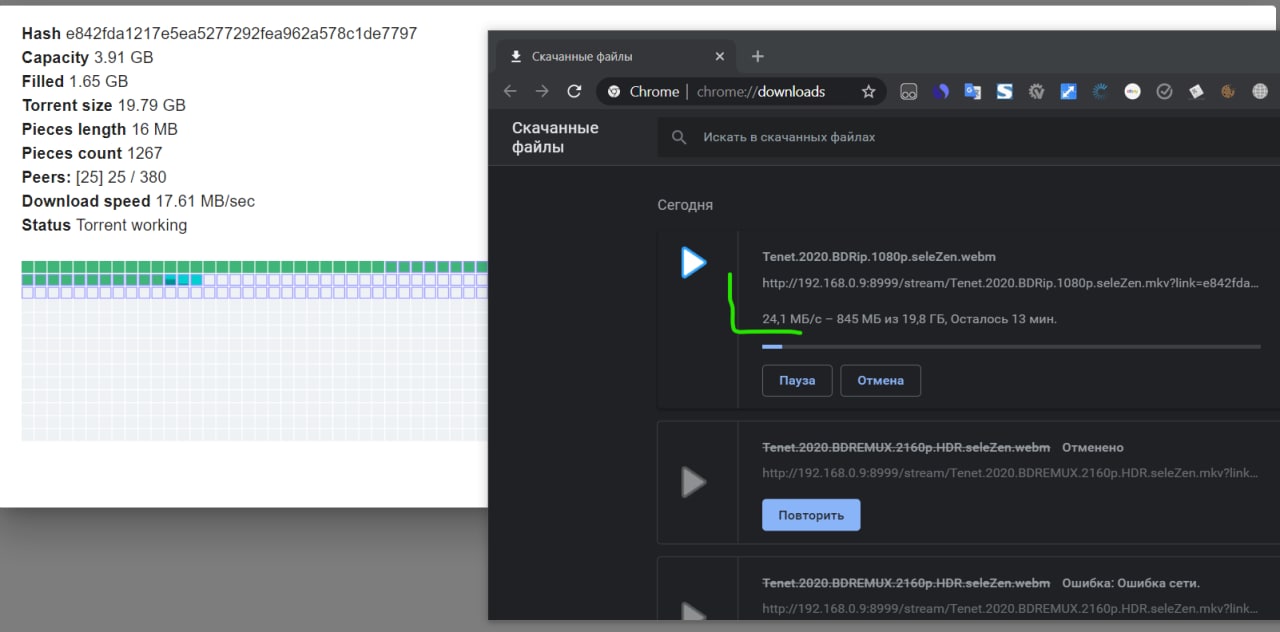The height and width of the screenshot is (632, 1280).
Task: Click the Сегодня date heading
Action: [x=685, y=205]
